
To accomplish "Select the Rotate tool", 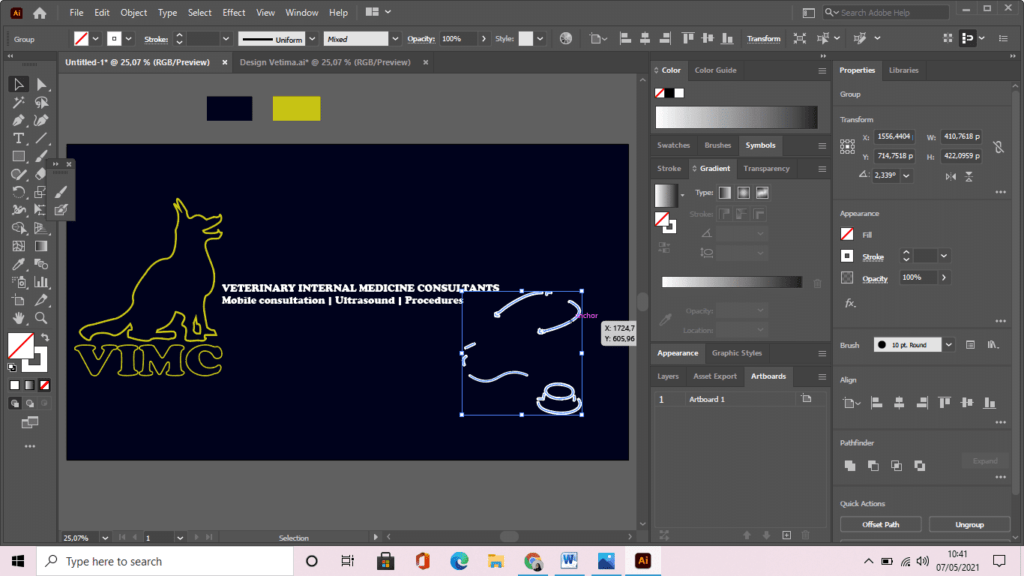I will click(x=18, y=192).
